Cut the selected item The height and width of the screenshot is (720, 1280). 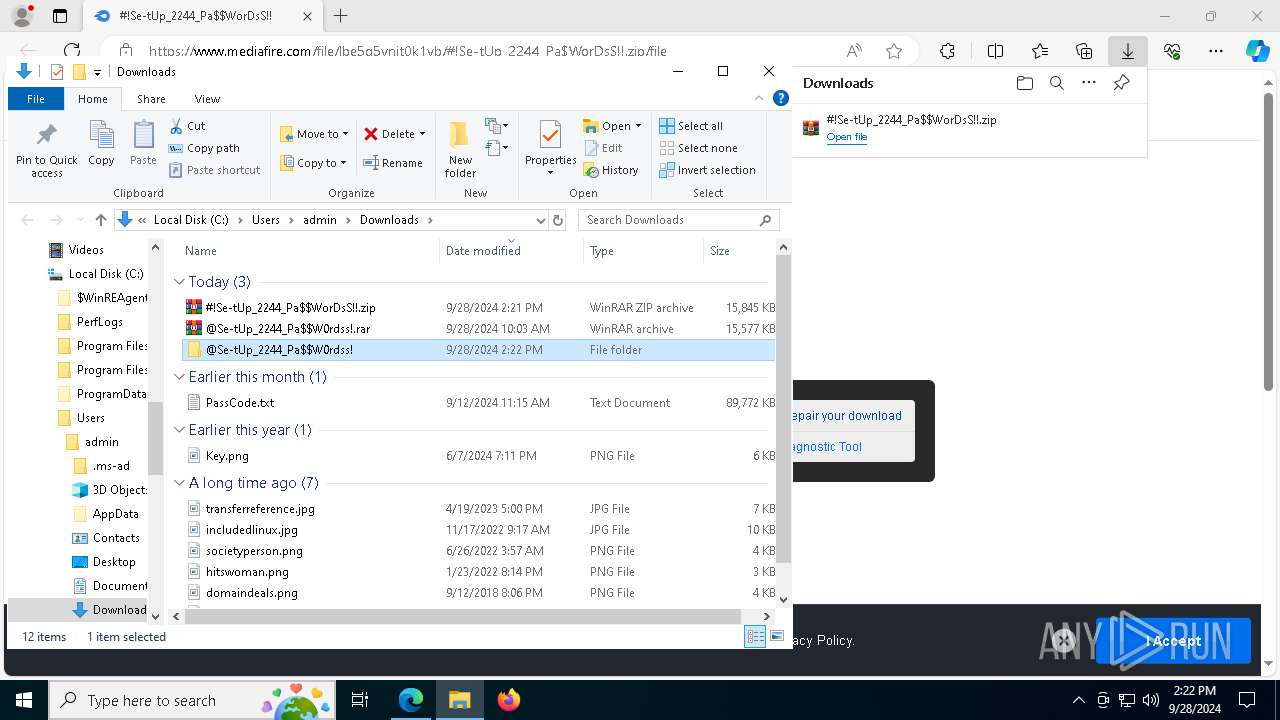(187, 126)
